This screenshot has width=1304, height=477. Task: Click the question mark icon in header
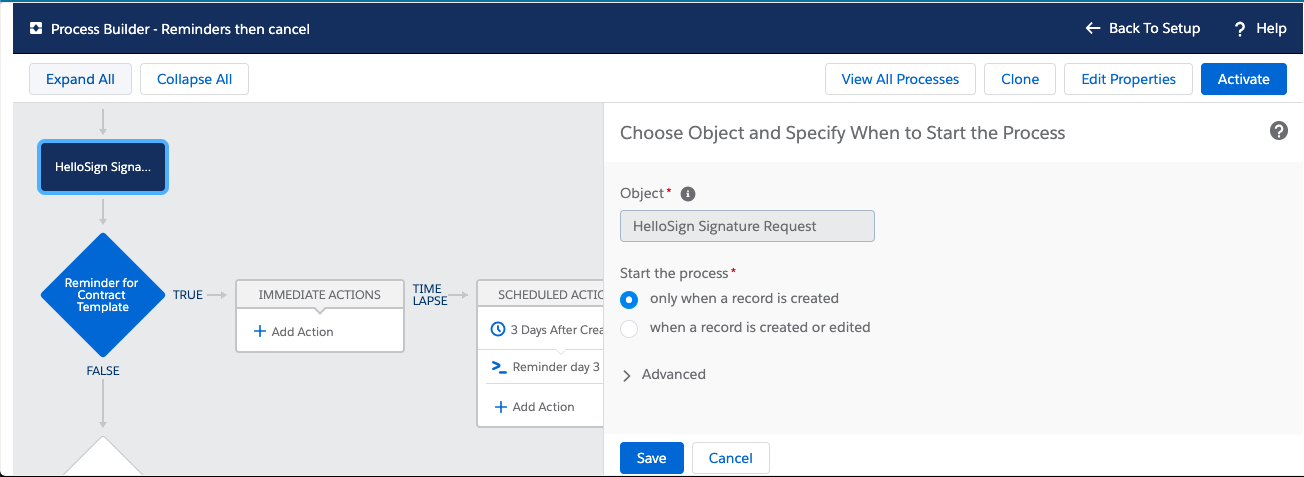1240,29
